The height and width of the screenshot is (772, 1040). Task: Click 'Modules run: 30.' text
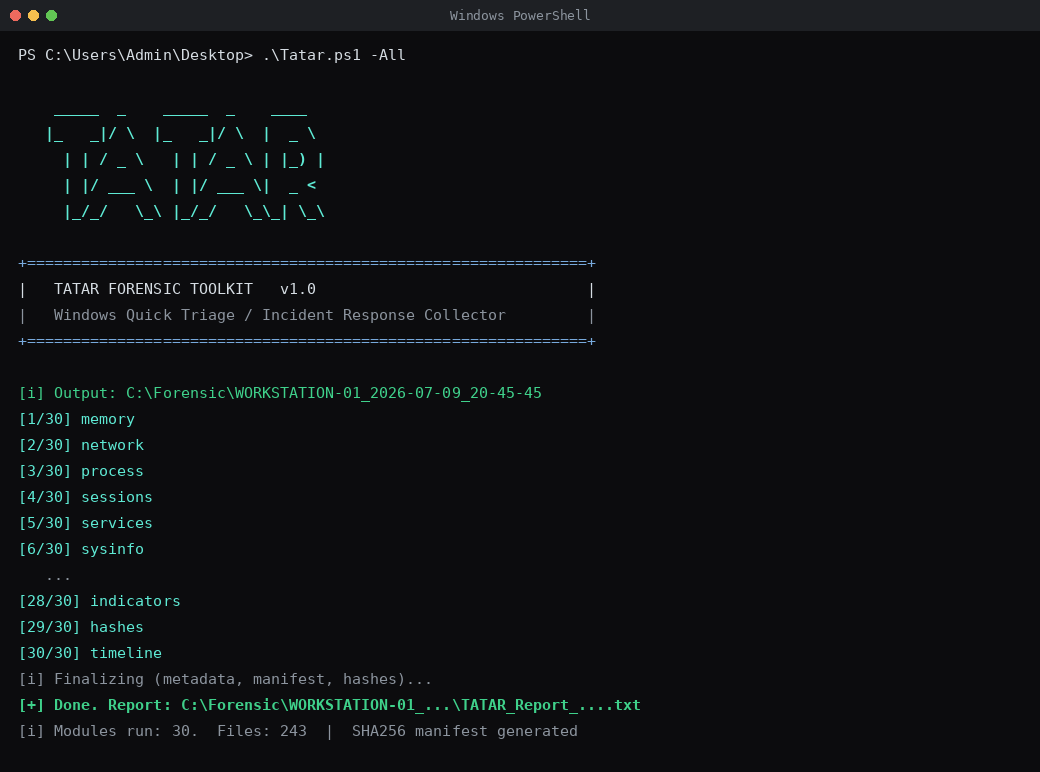[125, 731]
